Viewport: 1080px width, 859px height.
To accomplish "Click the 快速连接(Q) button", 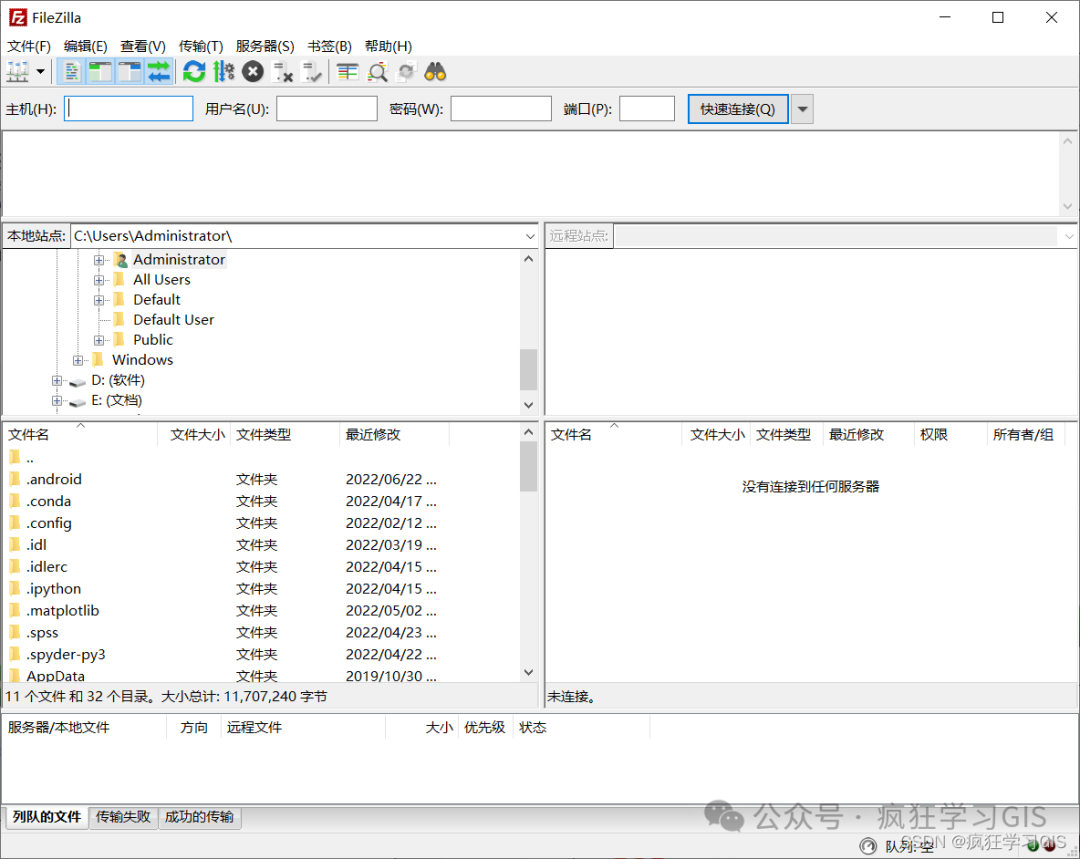I will click(738, 109).
